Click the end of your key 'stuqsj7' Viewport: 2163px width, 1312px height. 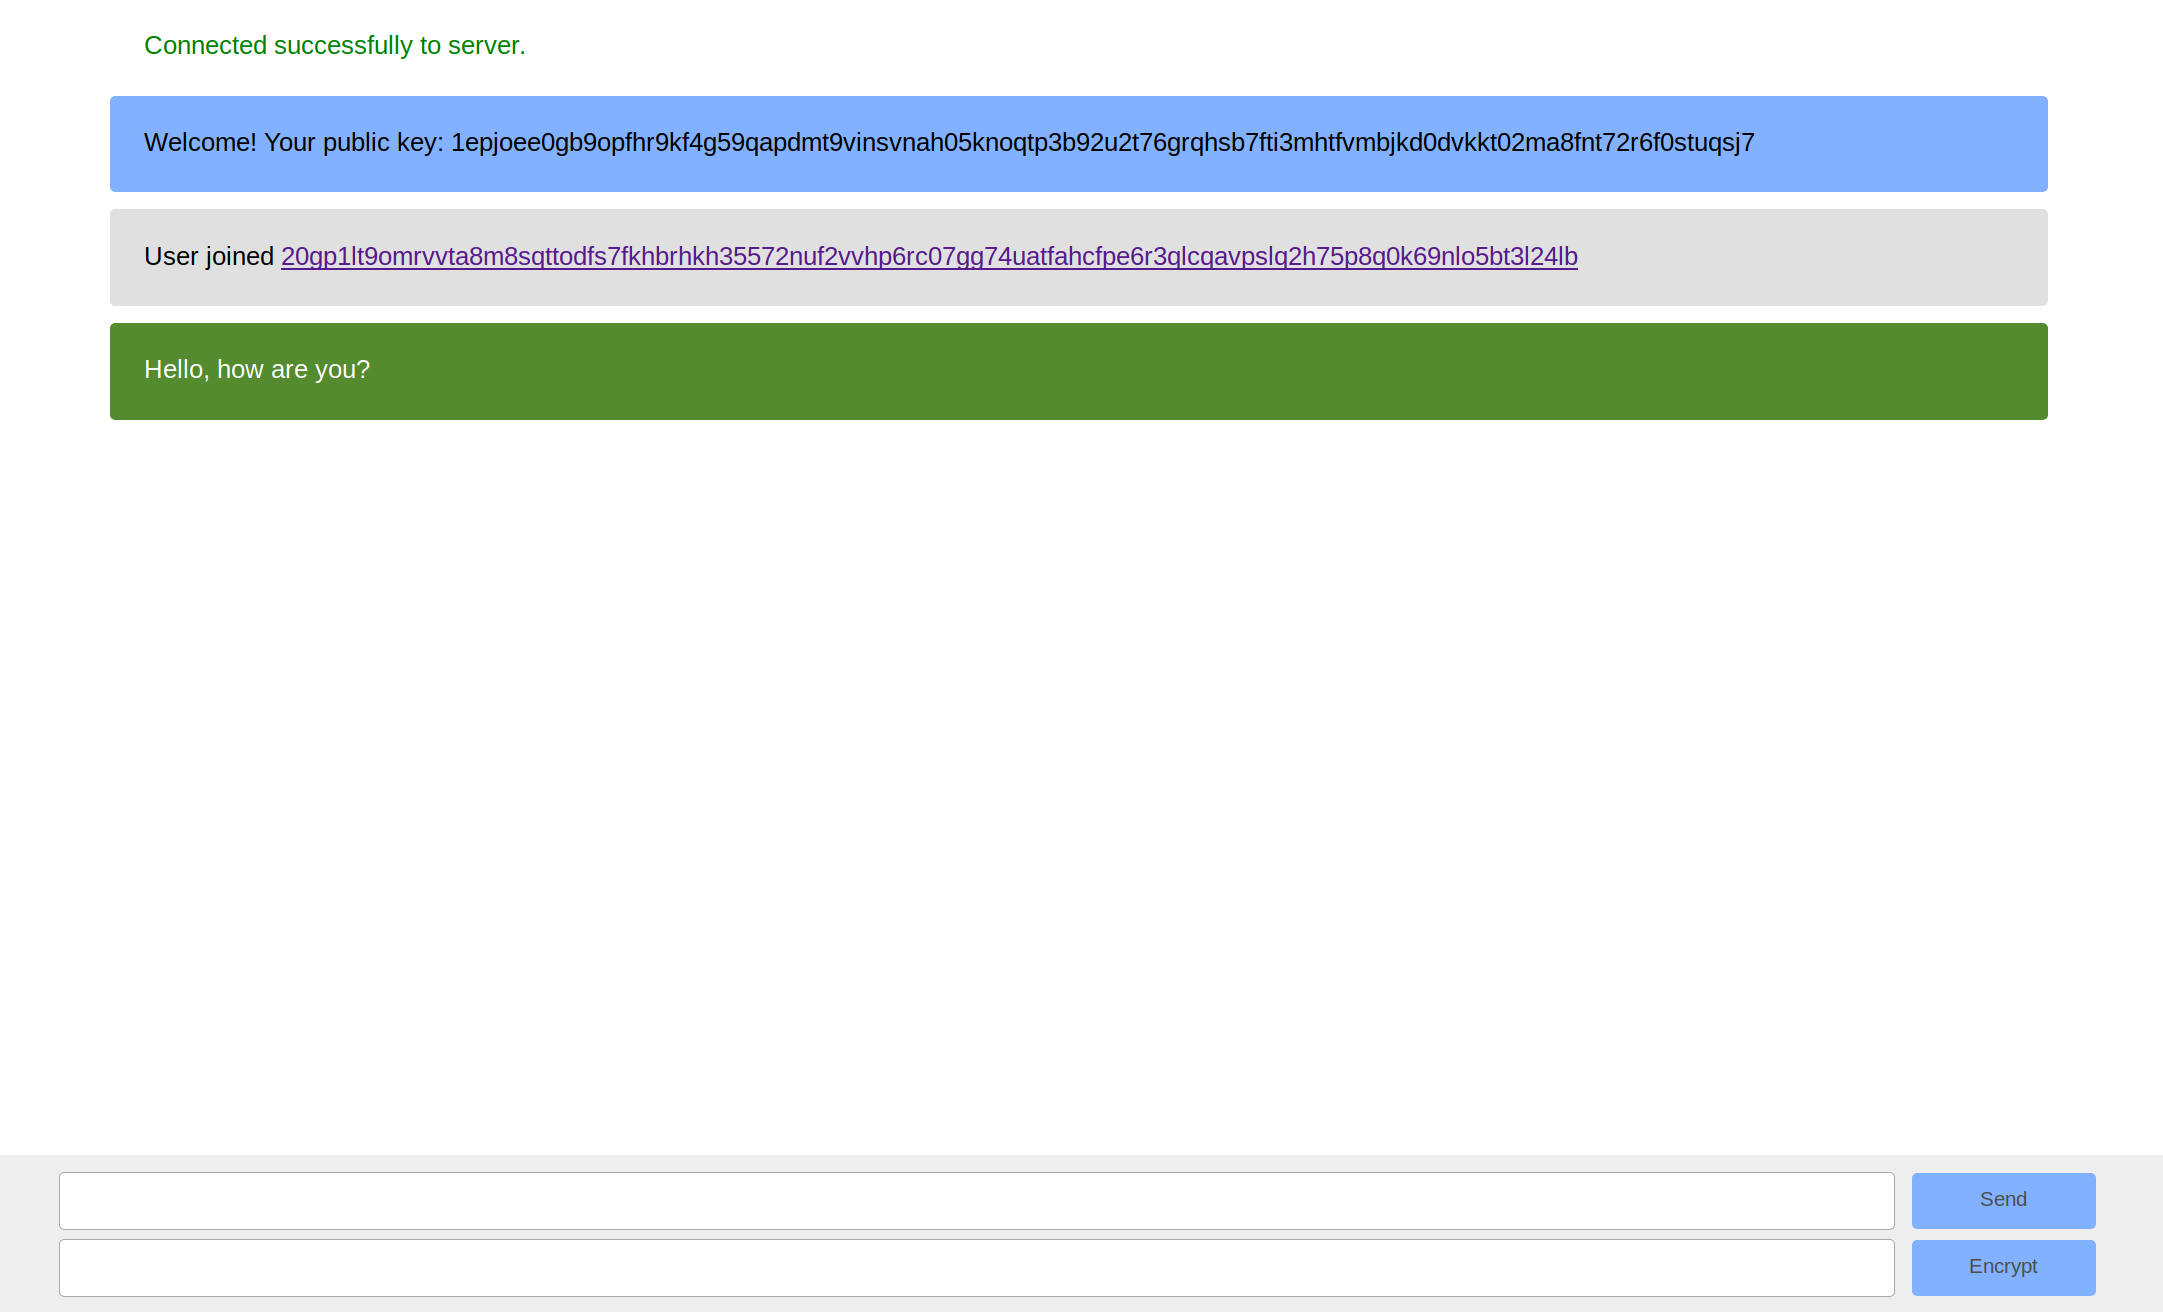[x=1715, y=143]
